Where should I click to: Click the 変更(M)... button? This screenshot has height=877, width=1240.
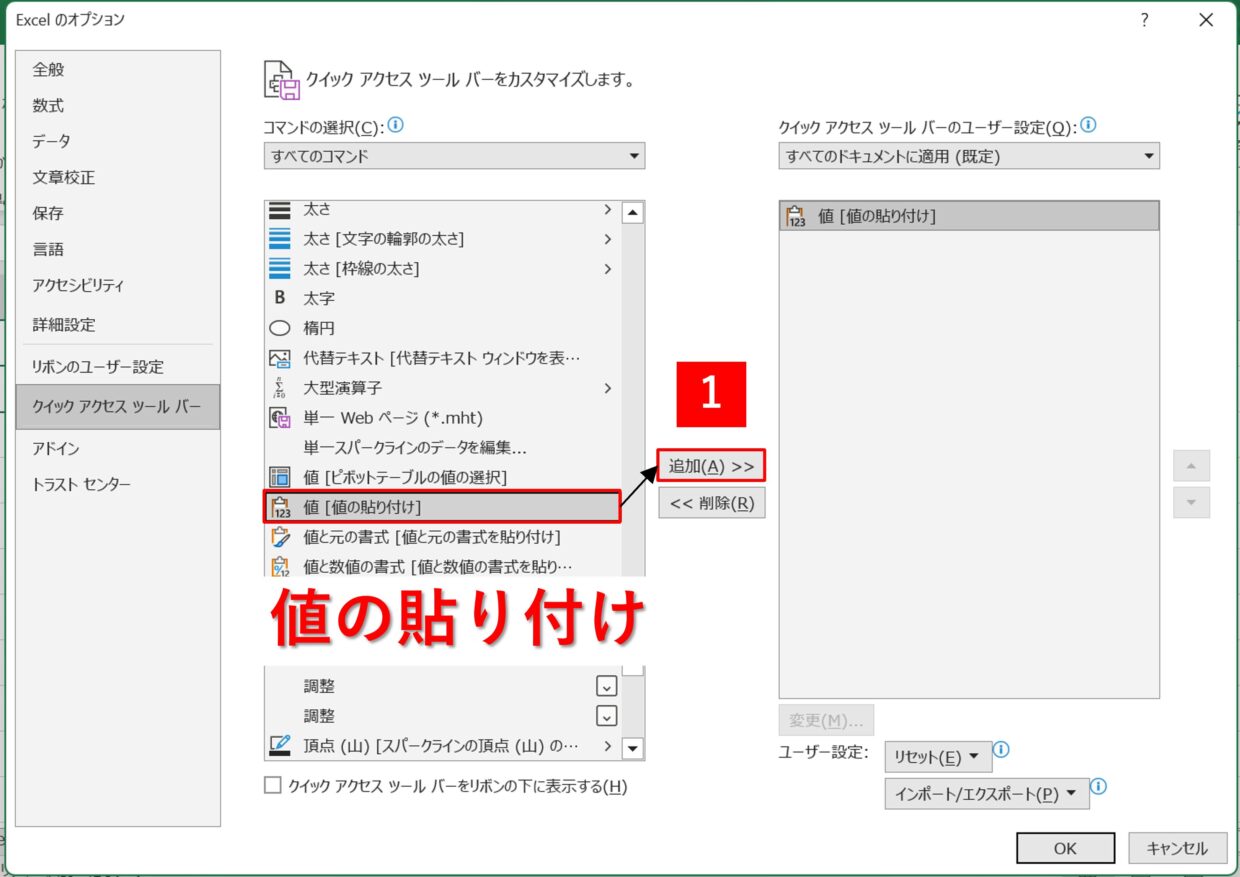pos(826,720)
